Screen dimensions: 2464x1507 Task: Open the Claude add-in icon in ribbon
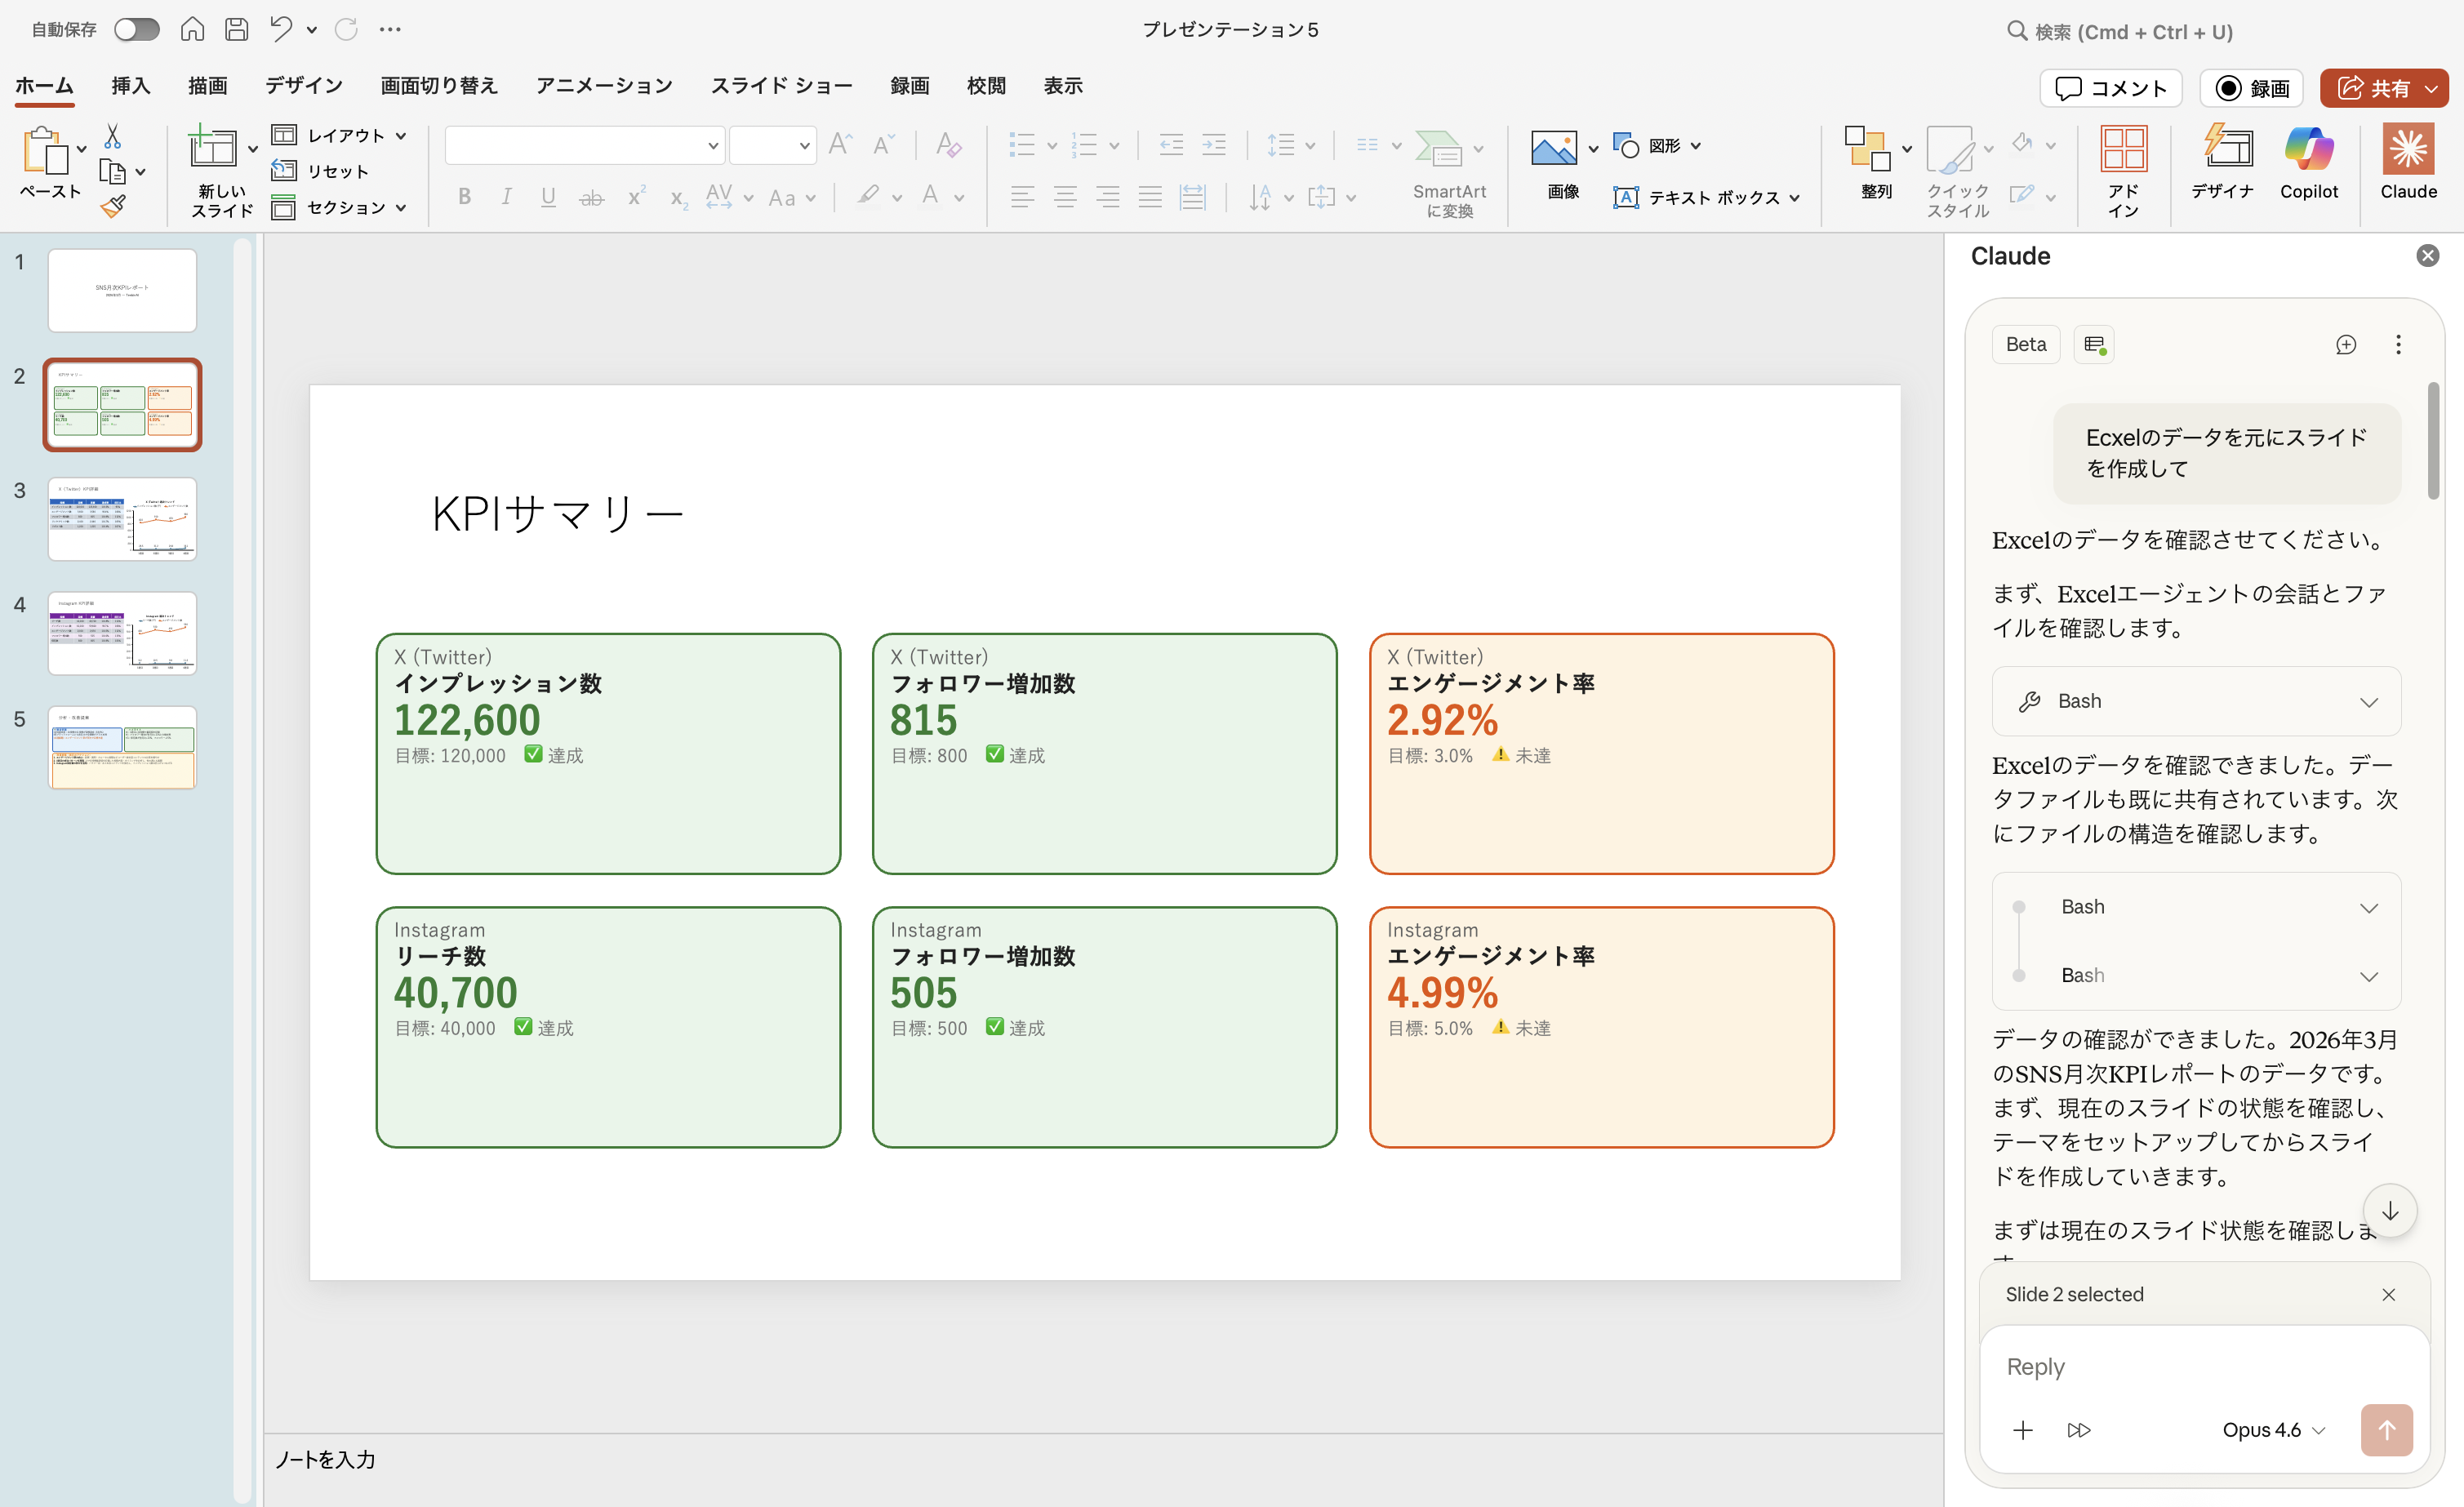2407,162
